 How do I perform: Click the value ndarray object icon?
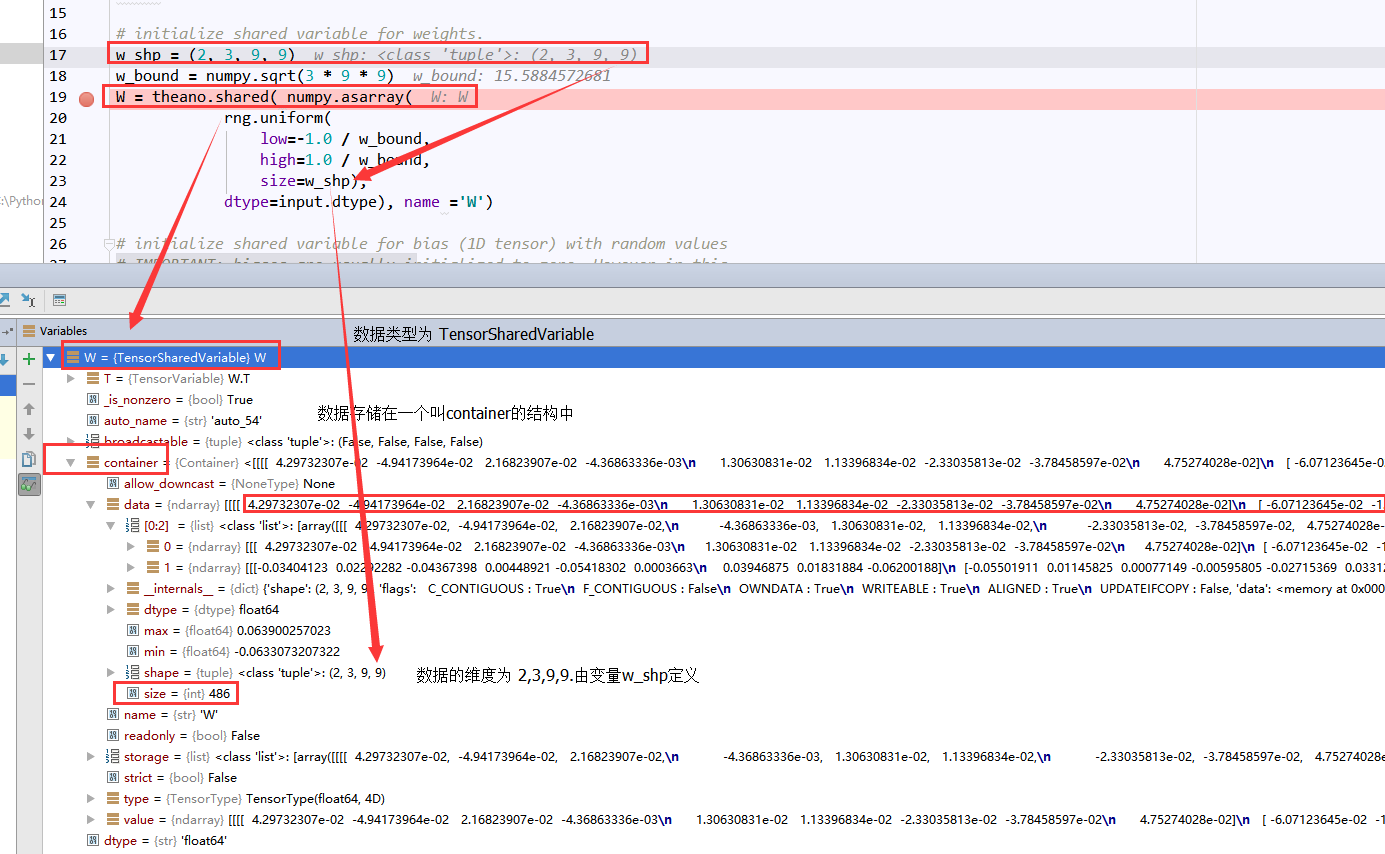(x=113, y=819)
